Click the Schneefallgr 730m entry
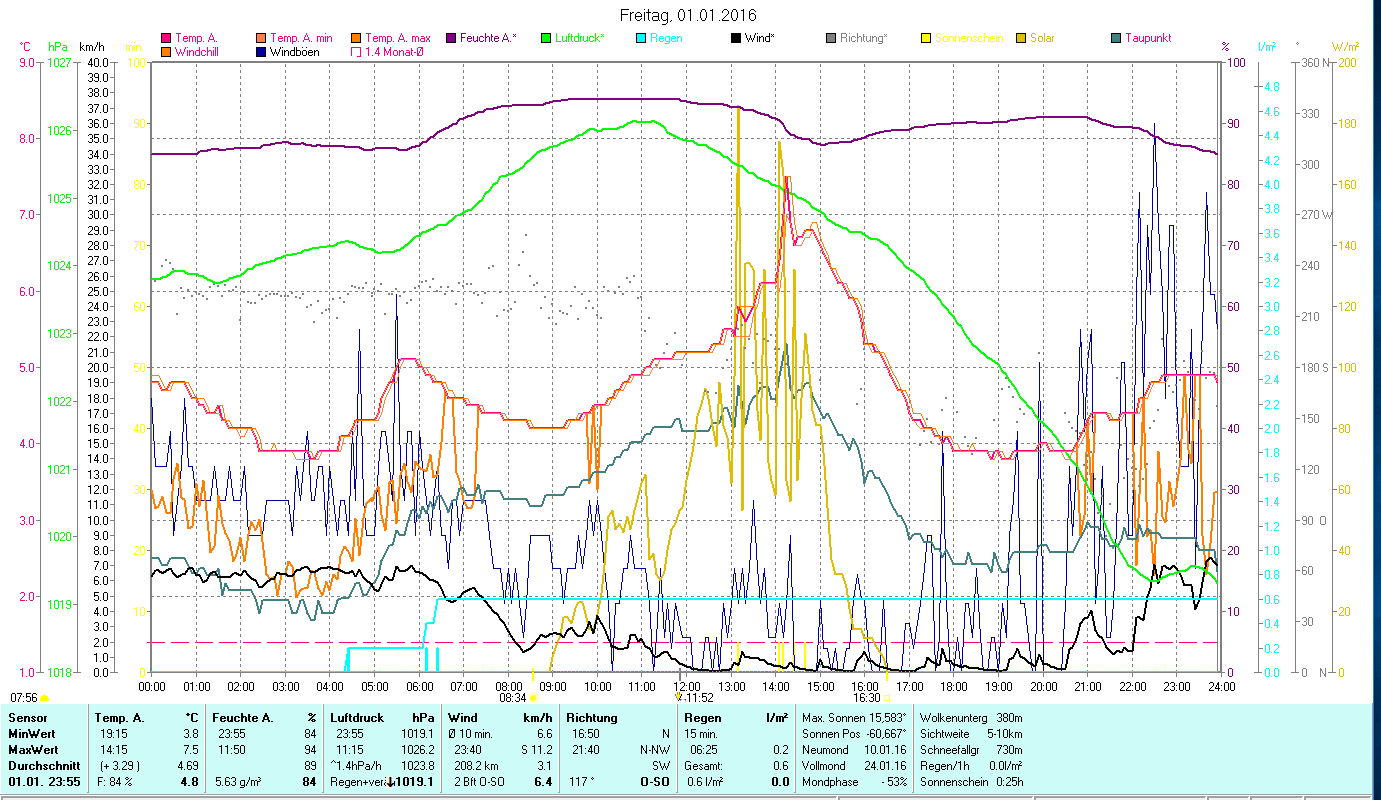The width and height of the screenshot is (1381, 800). pos(969,750)
